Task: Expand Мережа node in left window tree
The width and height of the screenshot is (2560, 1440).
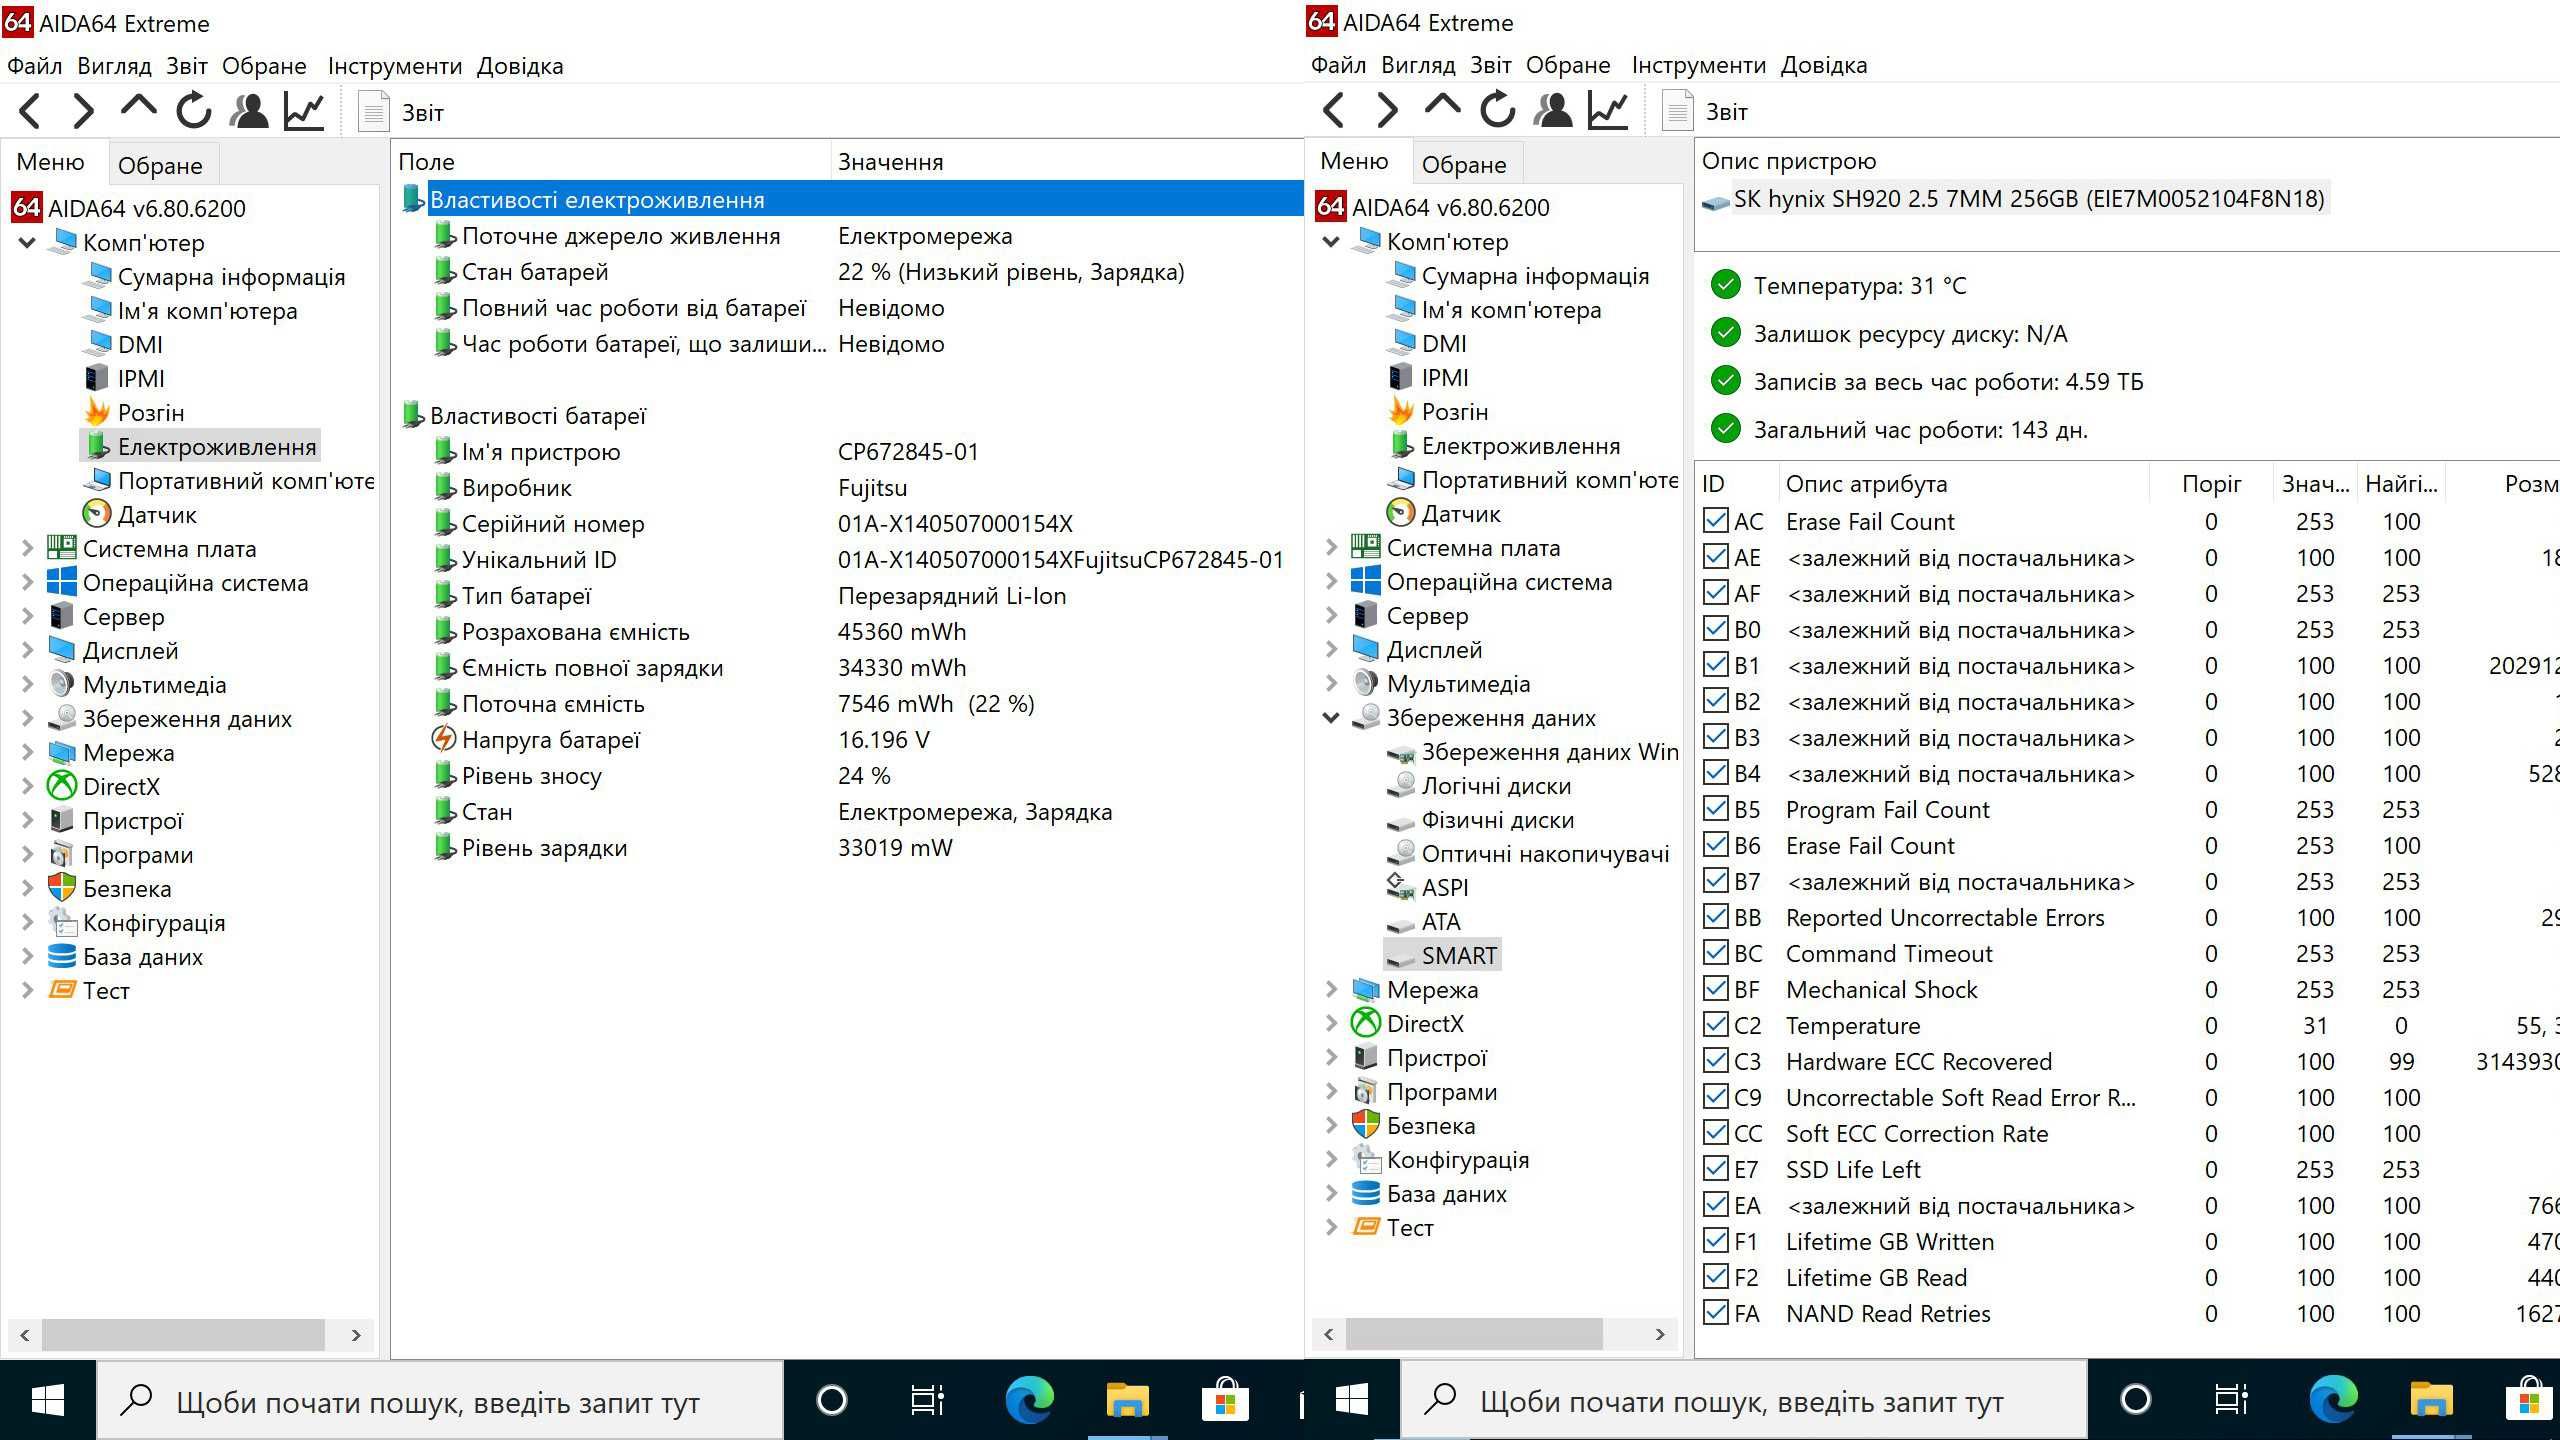Action: coord(27,752)
